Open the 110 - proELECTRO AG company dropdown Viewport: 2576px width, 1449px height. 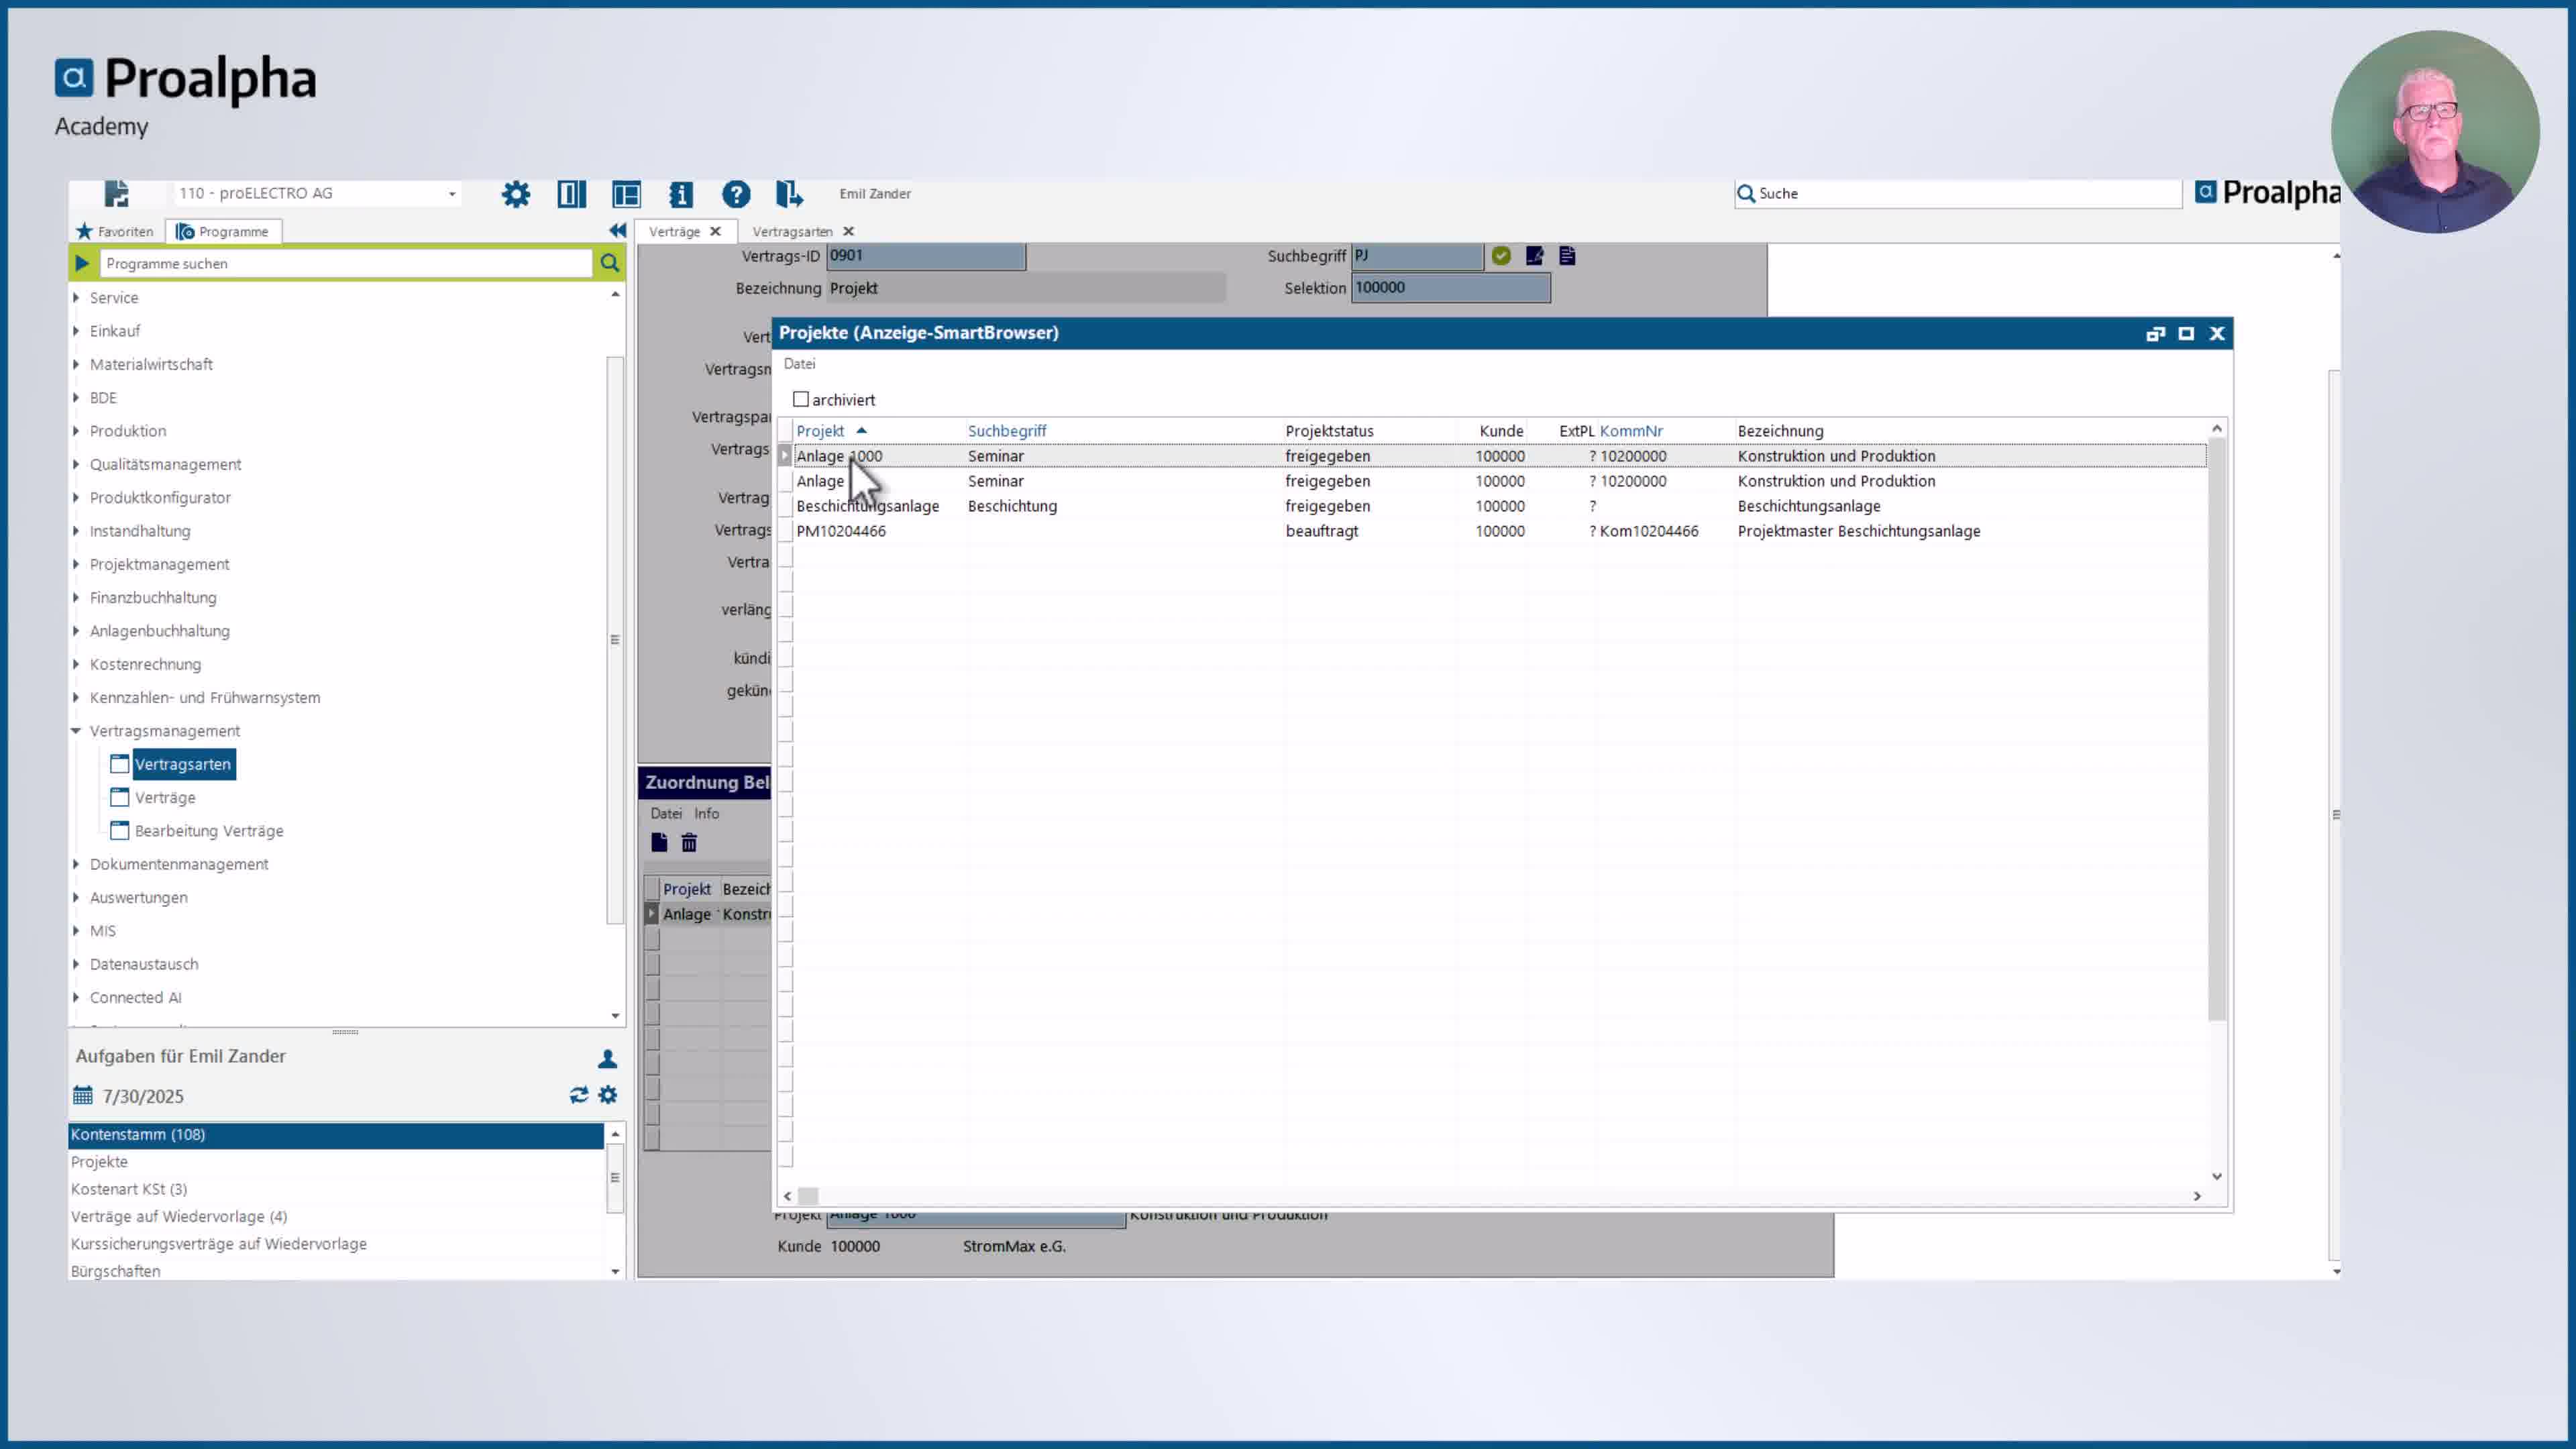tap(452, 194)
